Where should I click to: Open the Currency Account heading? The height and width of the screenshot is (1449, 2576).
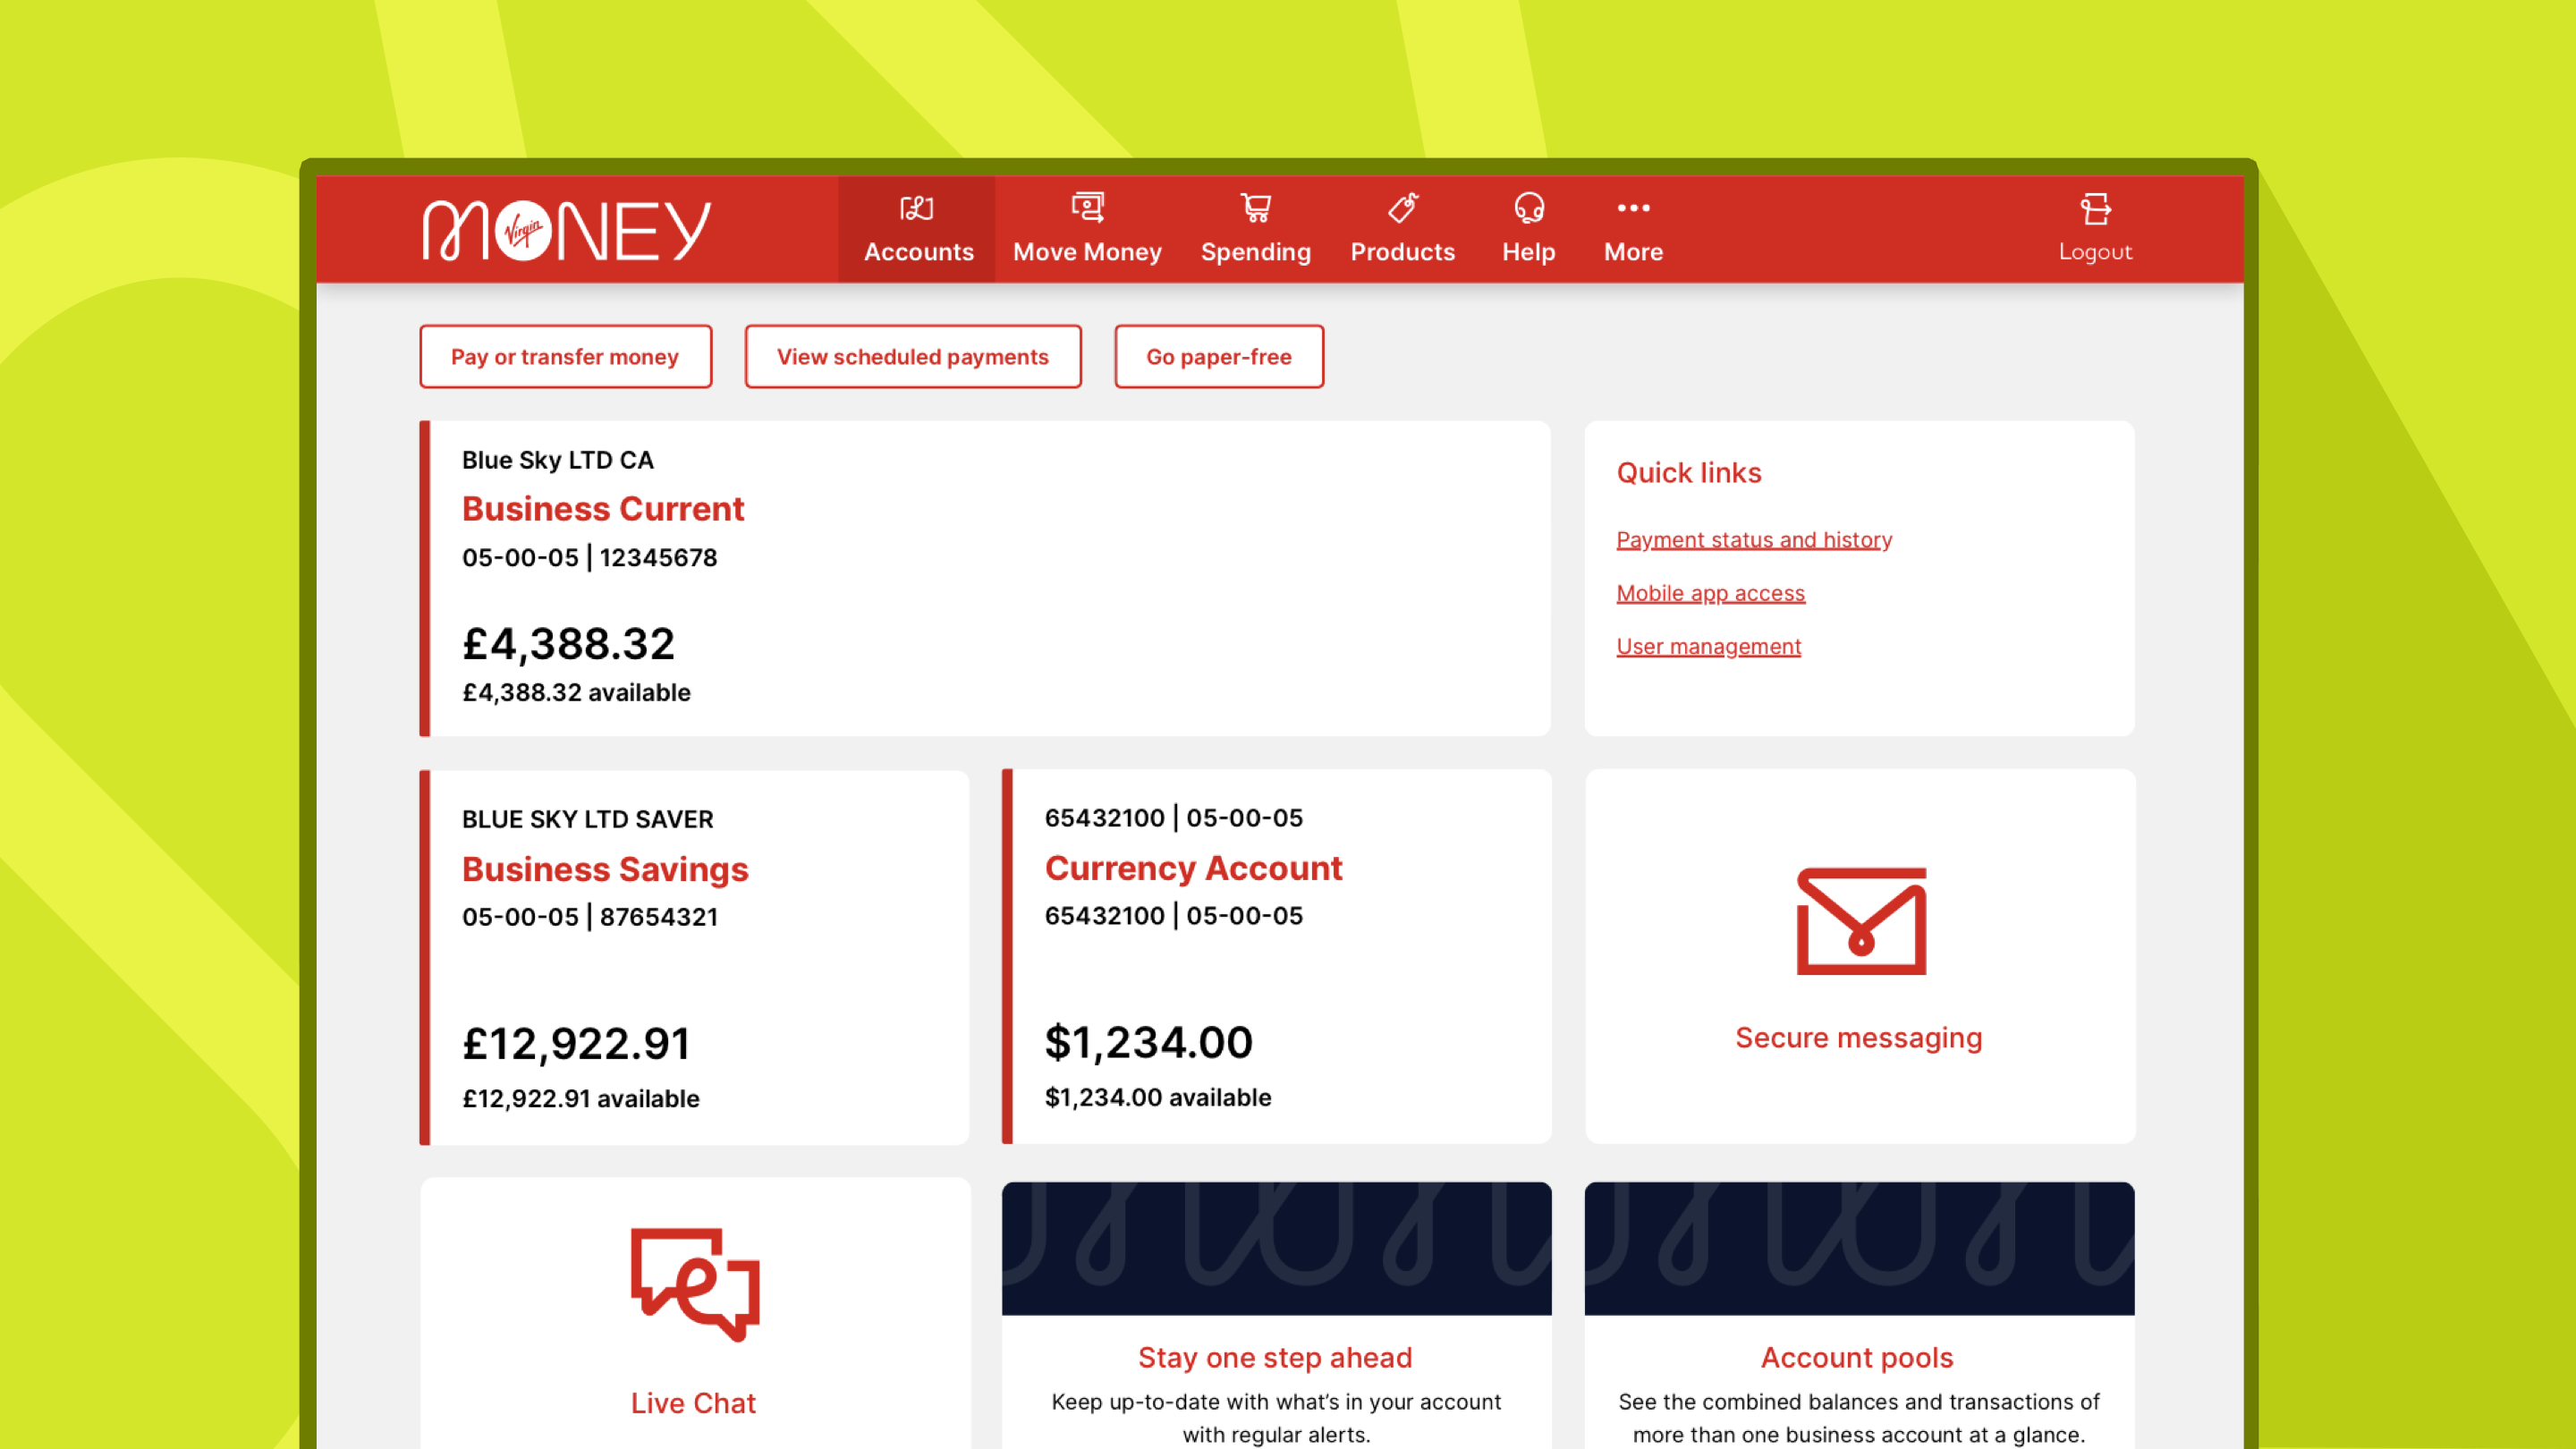(1193, 868)
